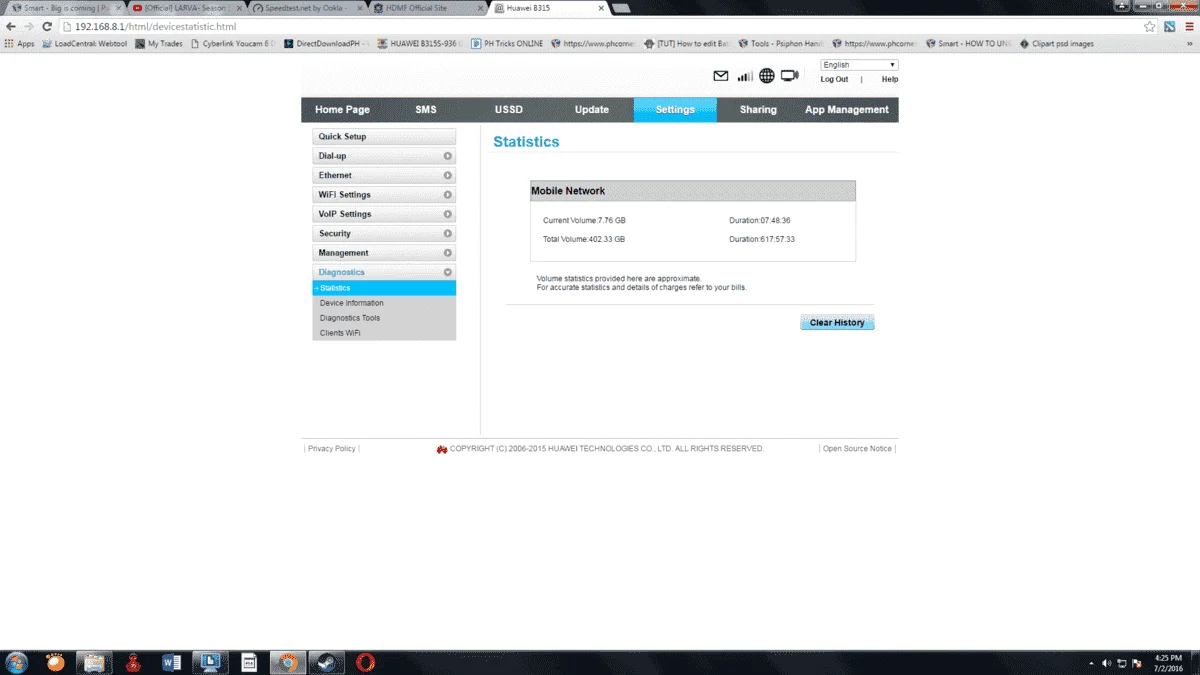The width and height of the screenshot is (1200, 675).
Task: Expand the WiFi Settings section
Action: [384, 195]
